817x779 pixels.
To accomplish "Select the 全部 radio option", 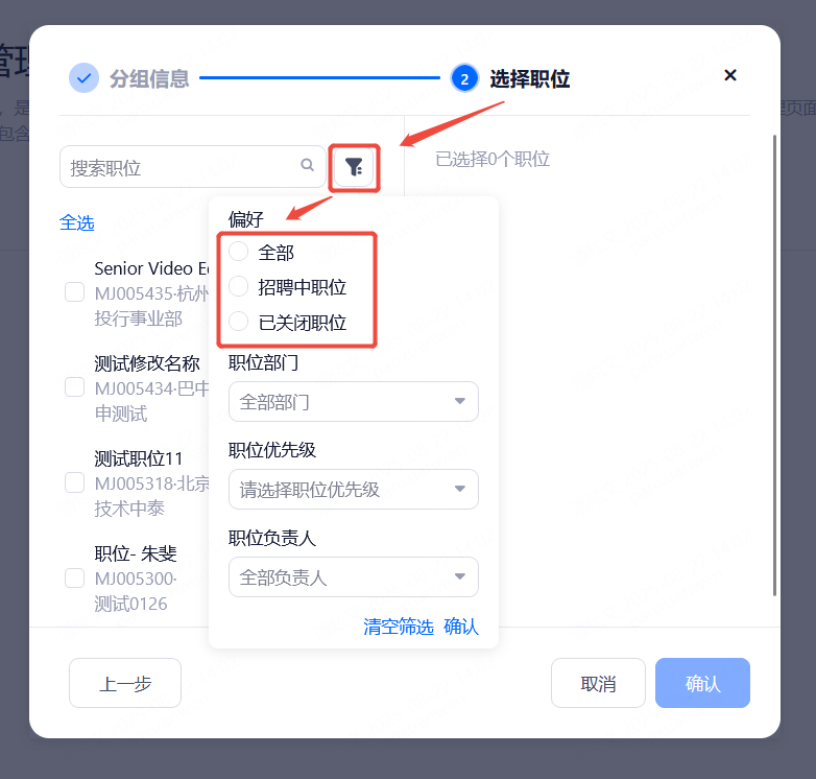I will 239,252.
